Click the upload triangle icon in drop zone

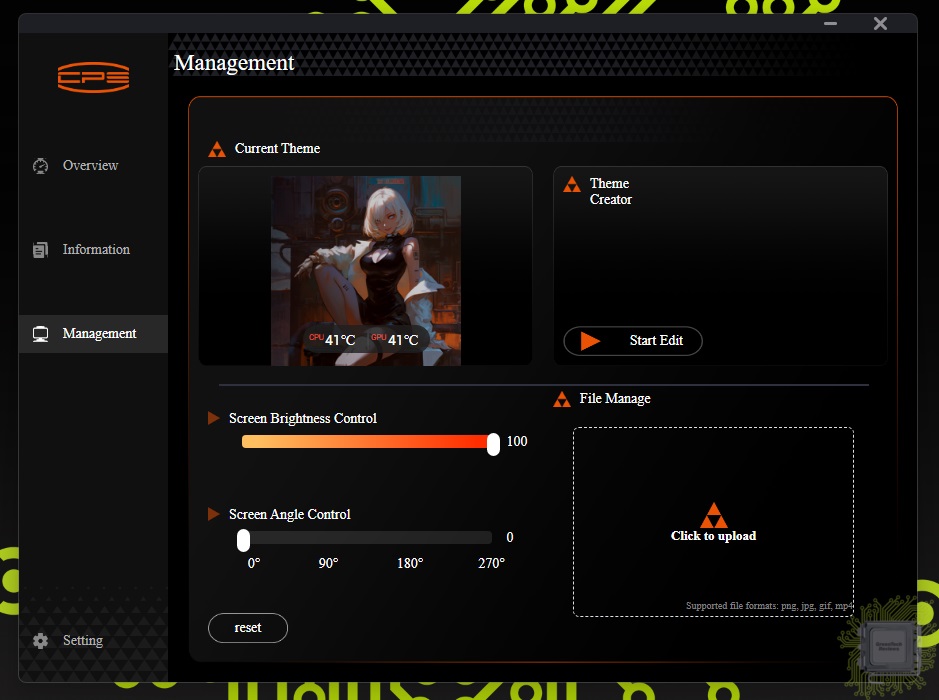pyautogui.click(x=713, y=515)
